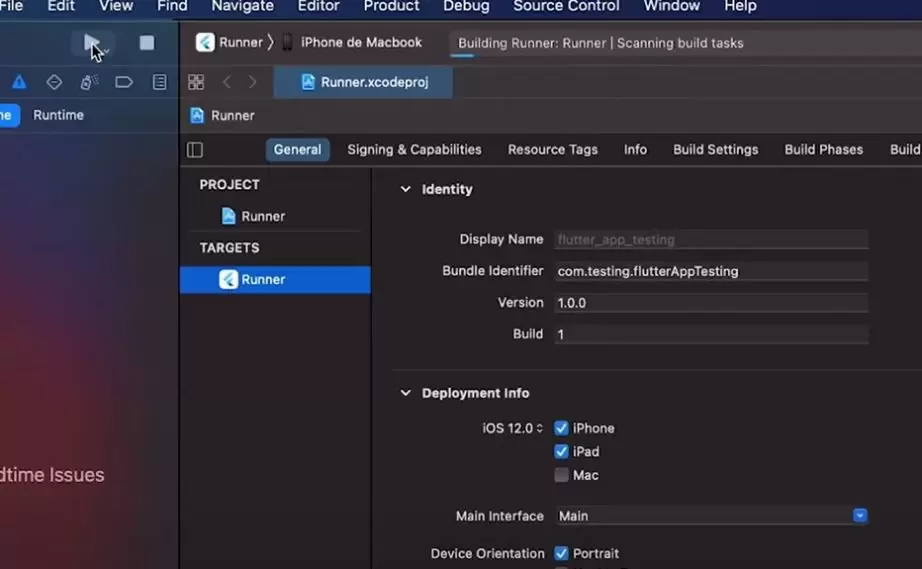Open the Help menu
Viewport: 922px width, 569px height.
coord(740,6)
